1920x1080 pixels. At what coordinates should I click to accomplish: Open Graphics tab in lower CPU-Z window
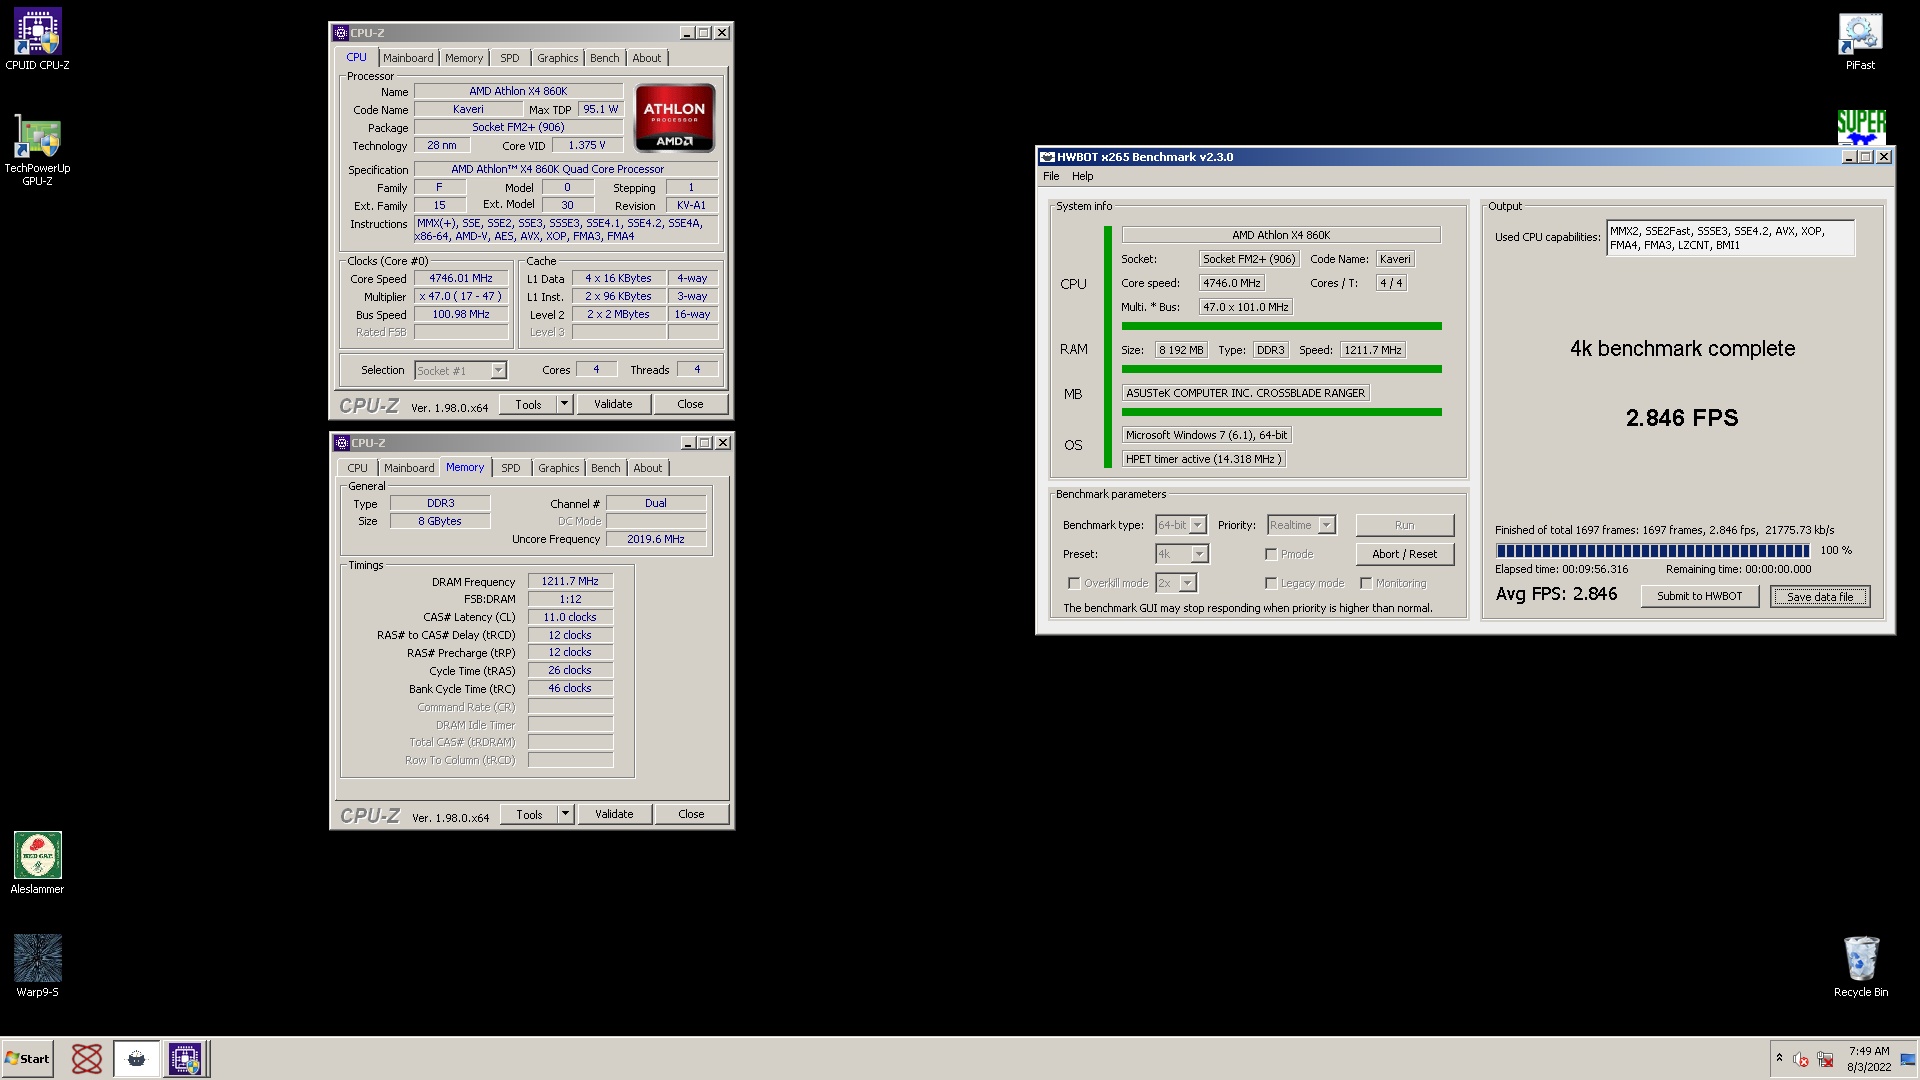pos(558,468)
